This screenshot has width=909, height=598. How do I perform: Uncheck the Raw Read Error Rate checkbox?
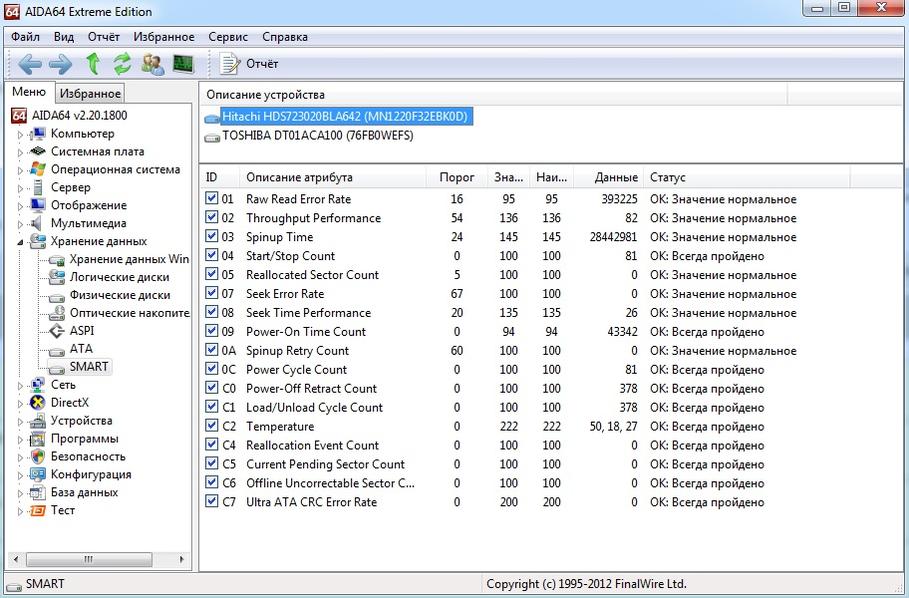tap(212, 199)
